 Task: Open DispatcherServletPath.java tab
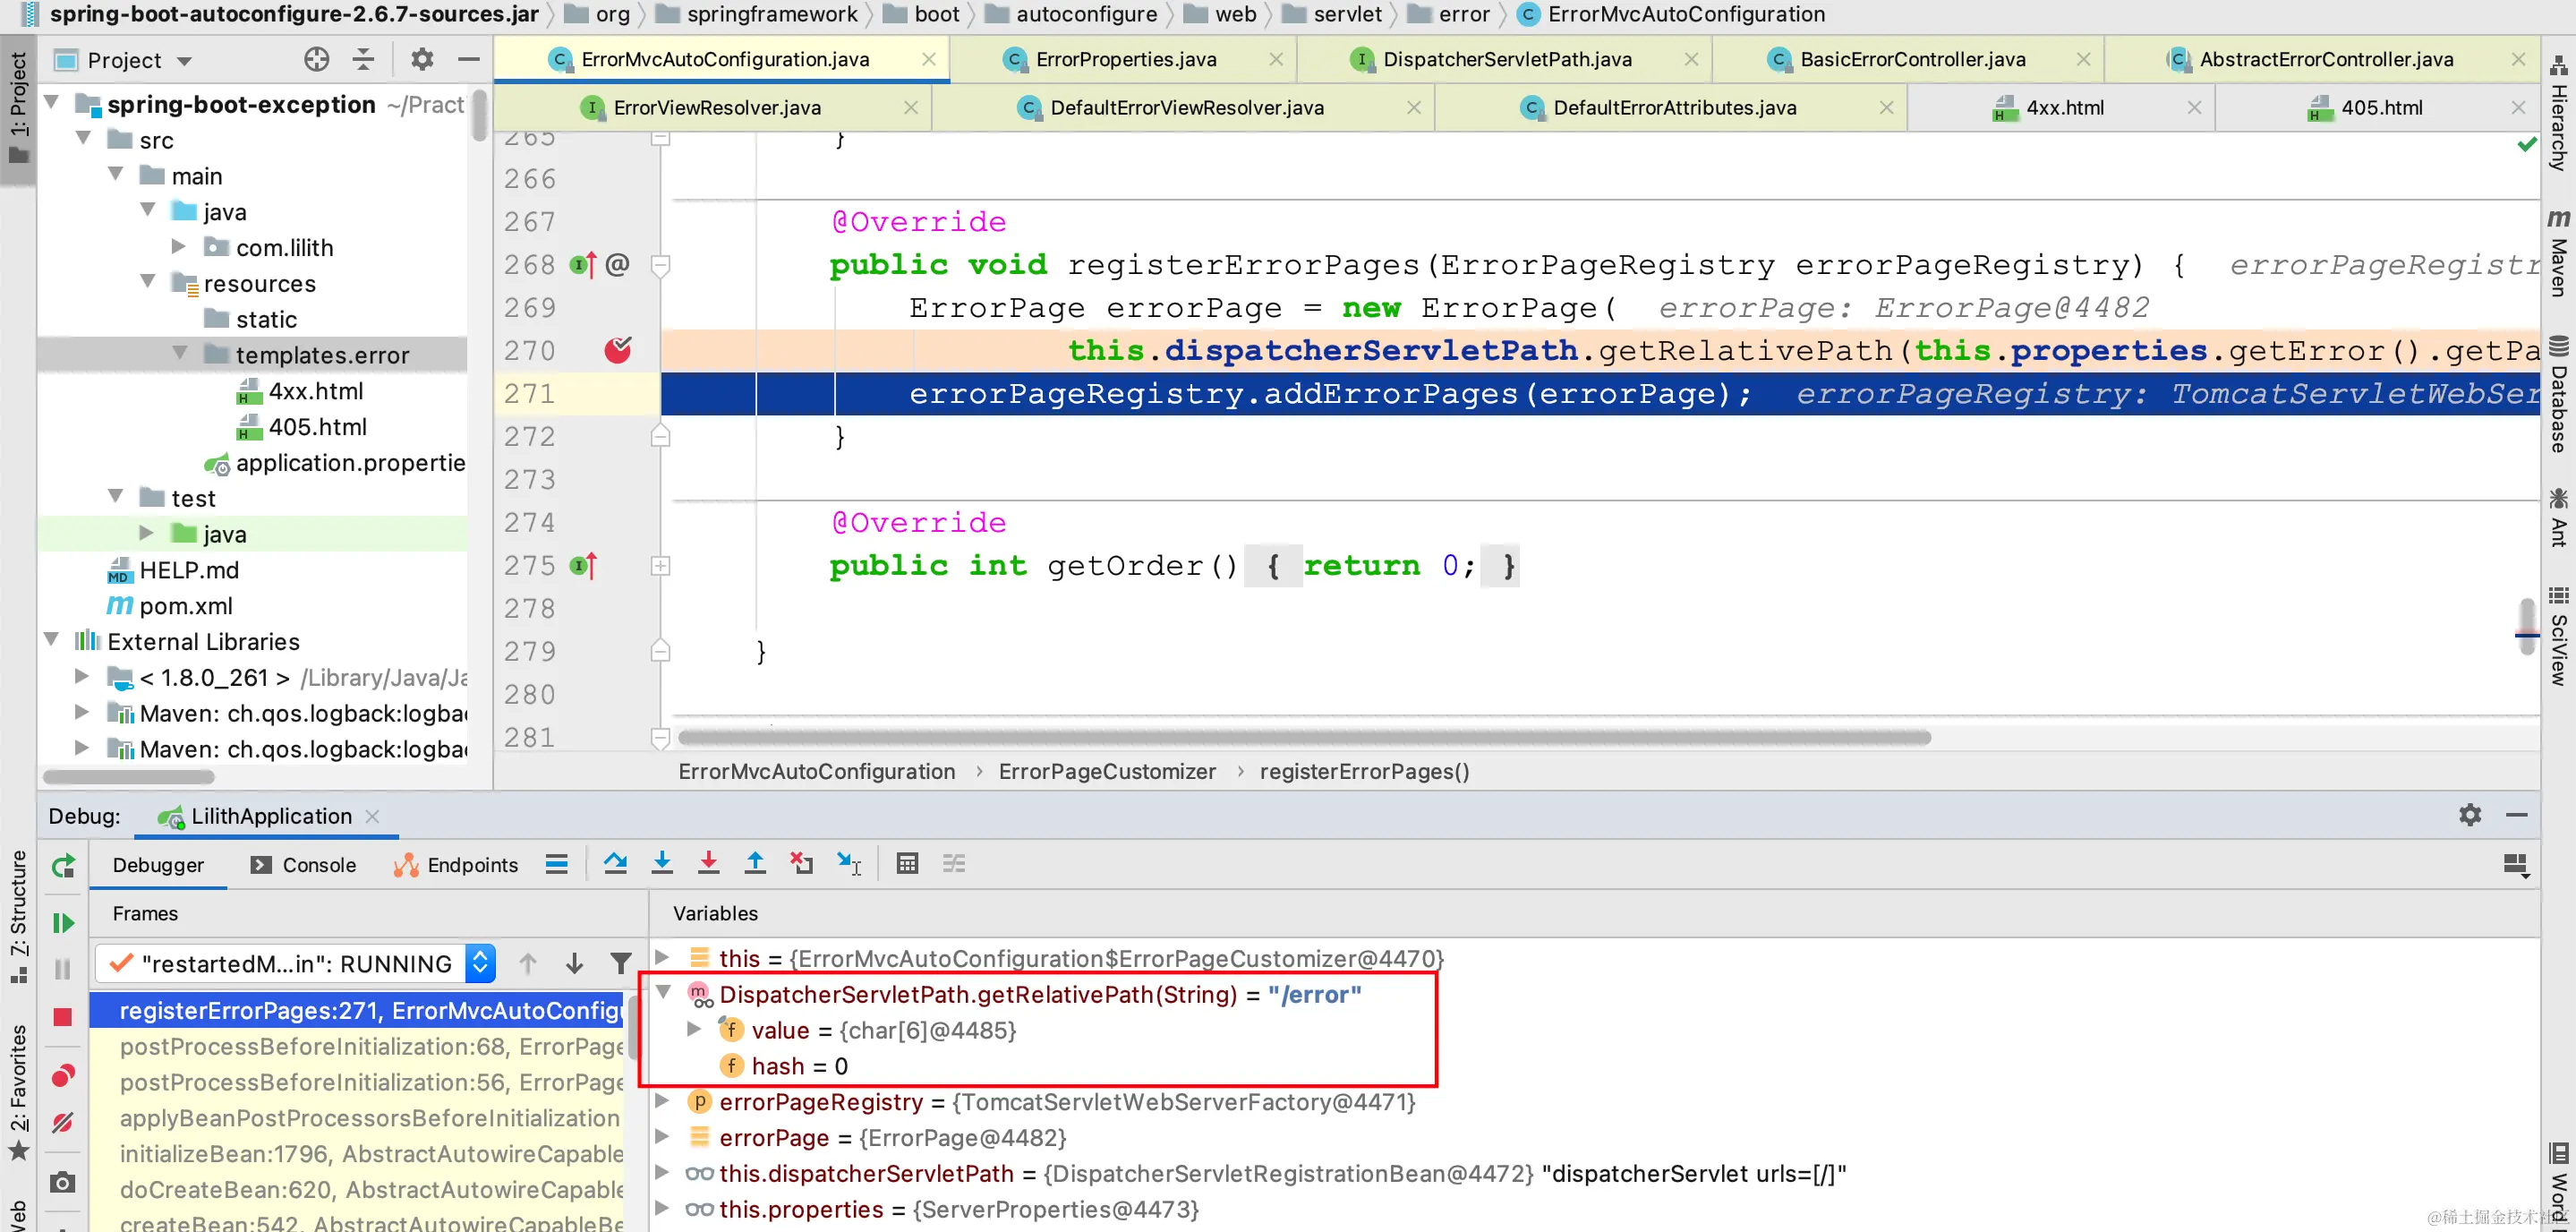click(x=1506, y=59)
